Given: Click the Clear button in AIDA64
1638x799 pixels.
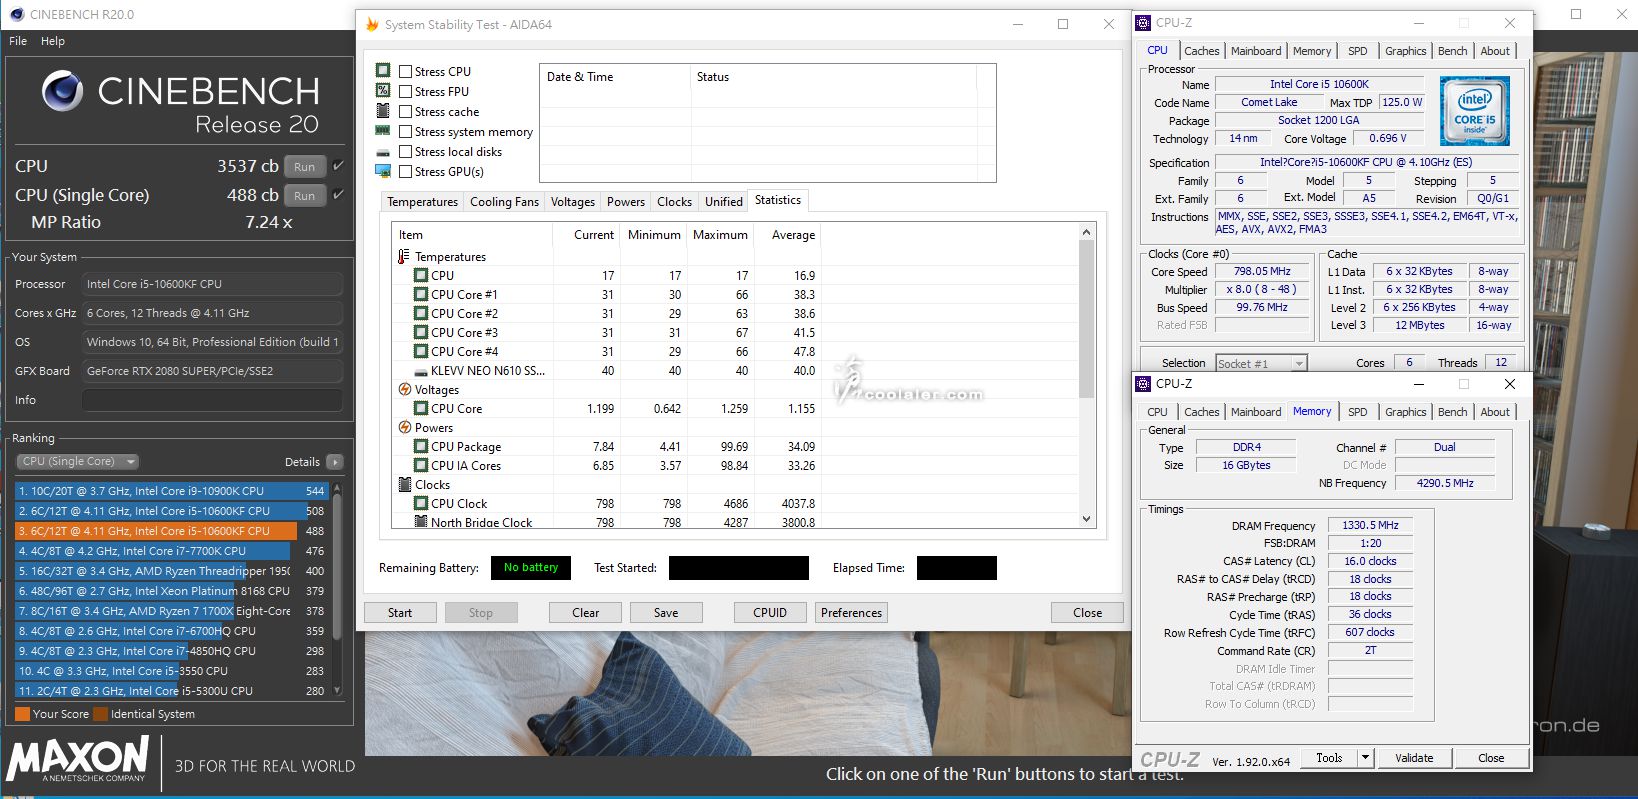Looking at the screenshot, I should click(x=586, y=613).
